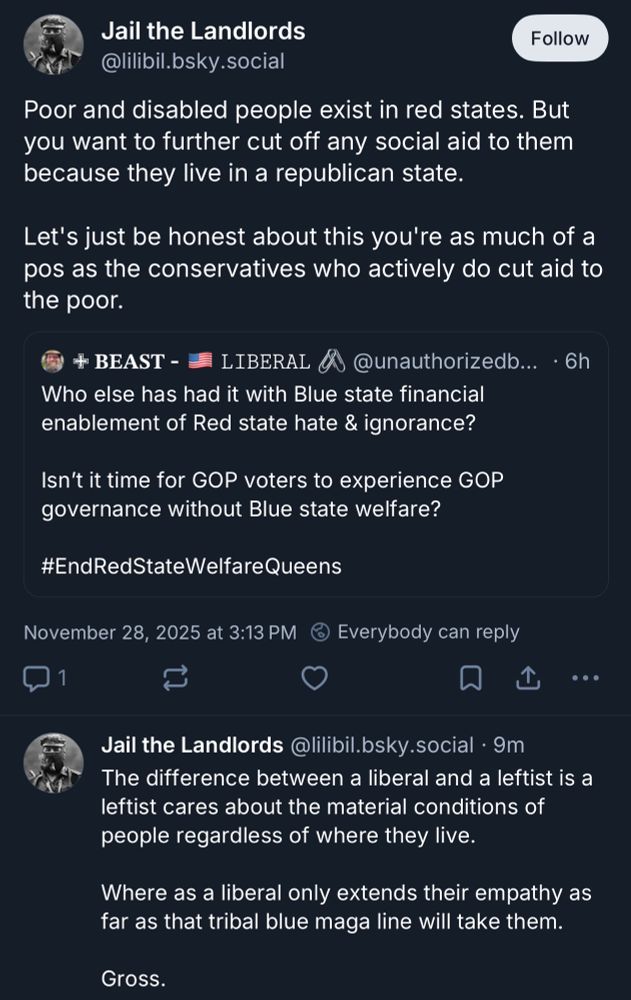Click the reply's 9m timestamp
This screenshot has width=631, height=1000.
pyautogui.click(x=509, y=745)
